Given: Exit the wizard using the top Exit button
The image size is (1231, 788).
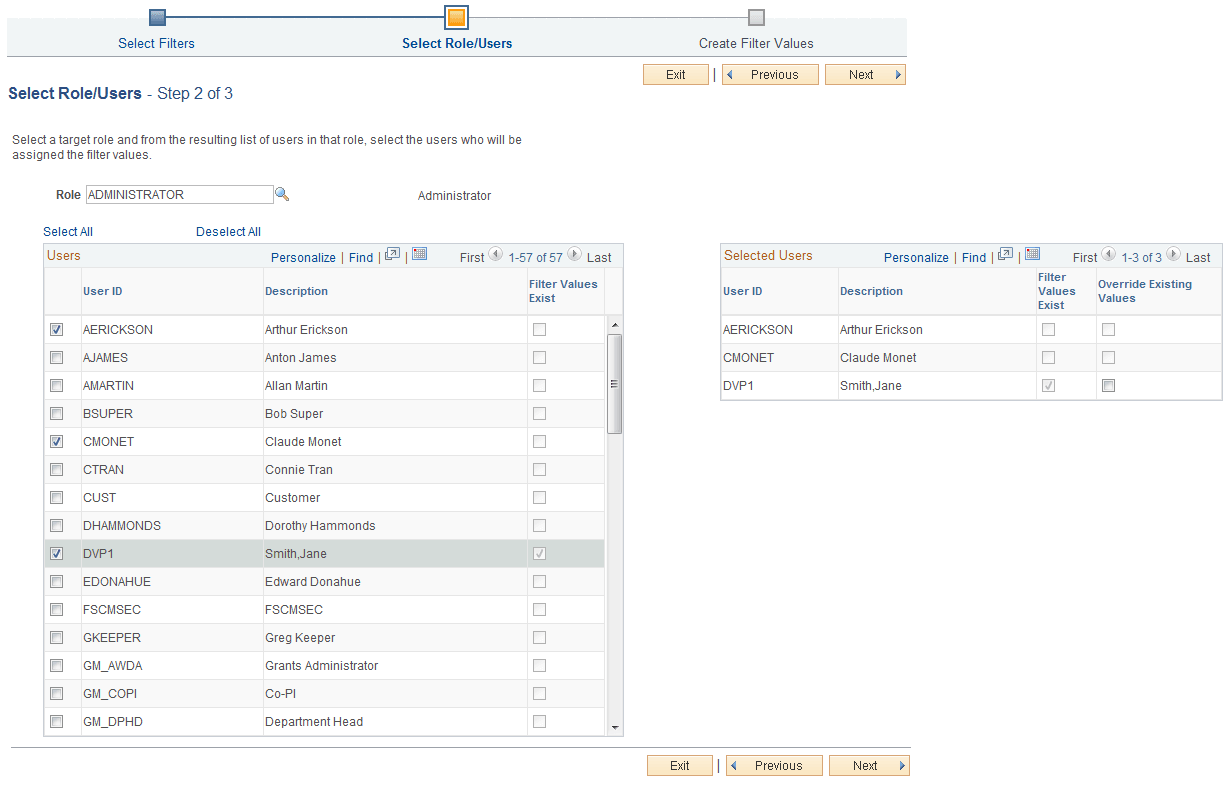Looking at the screenshot, I should tap(676, 74).
